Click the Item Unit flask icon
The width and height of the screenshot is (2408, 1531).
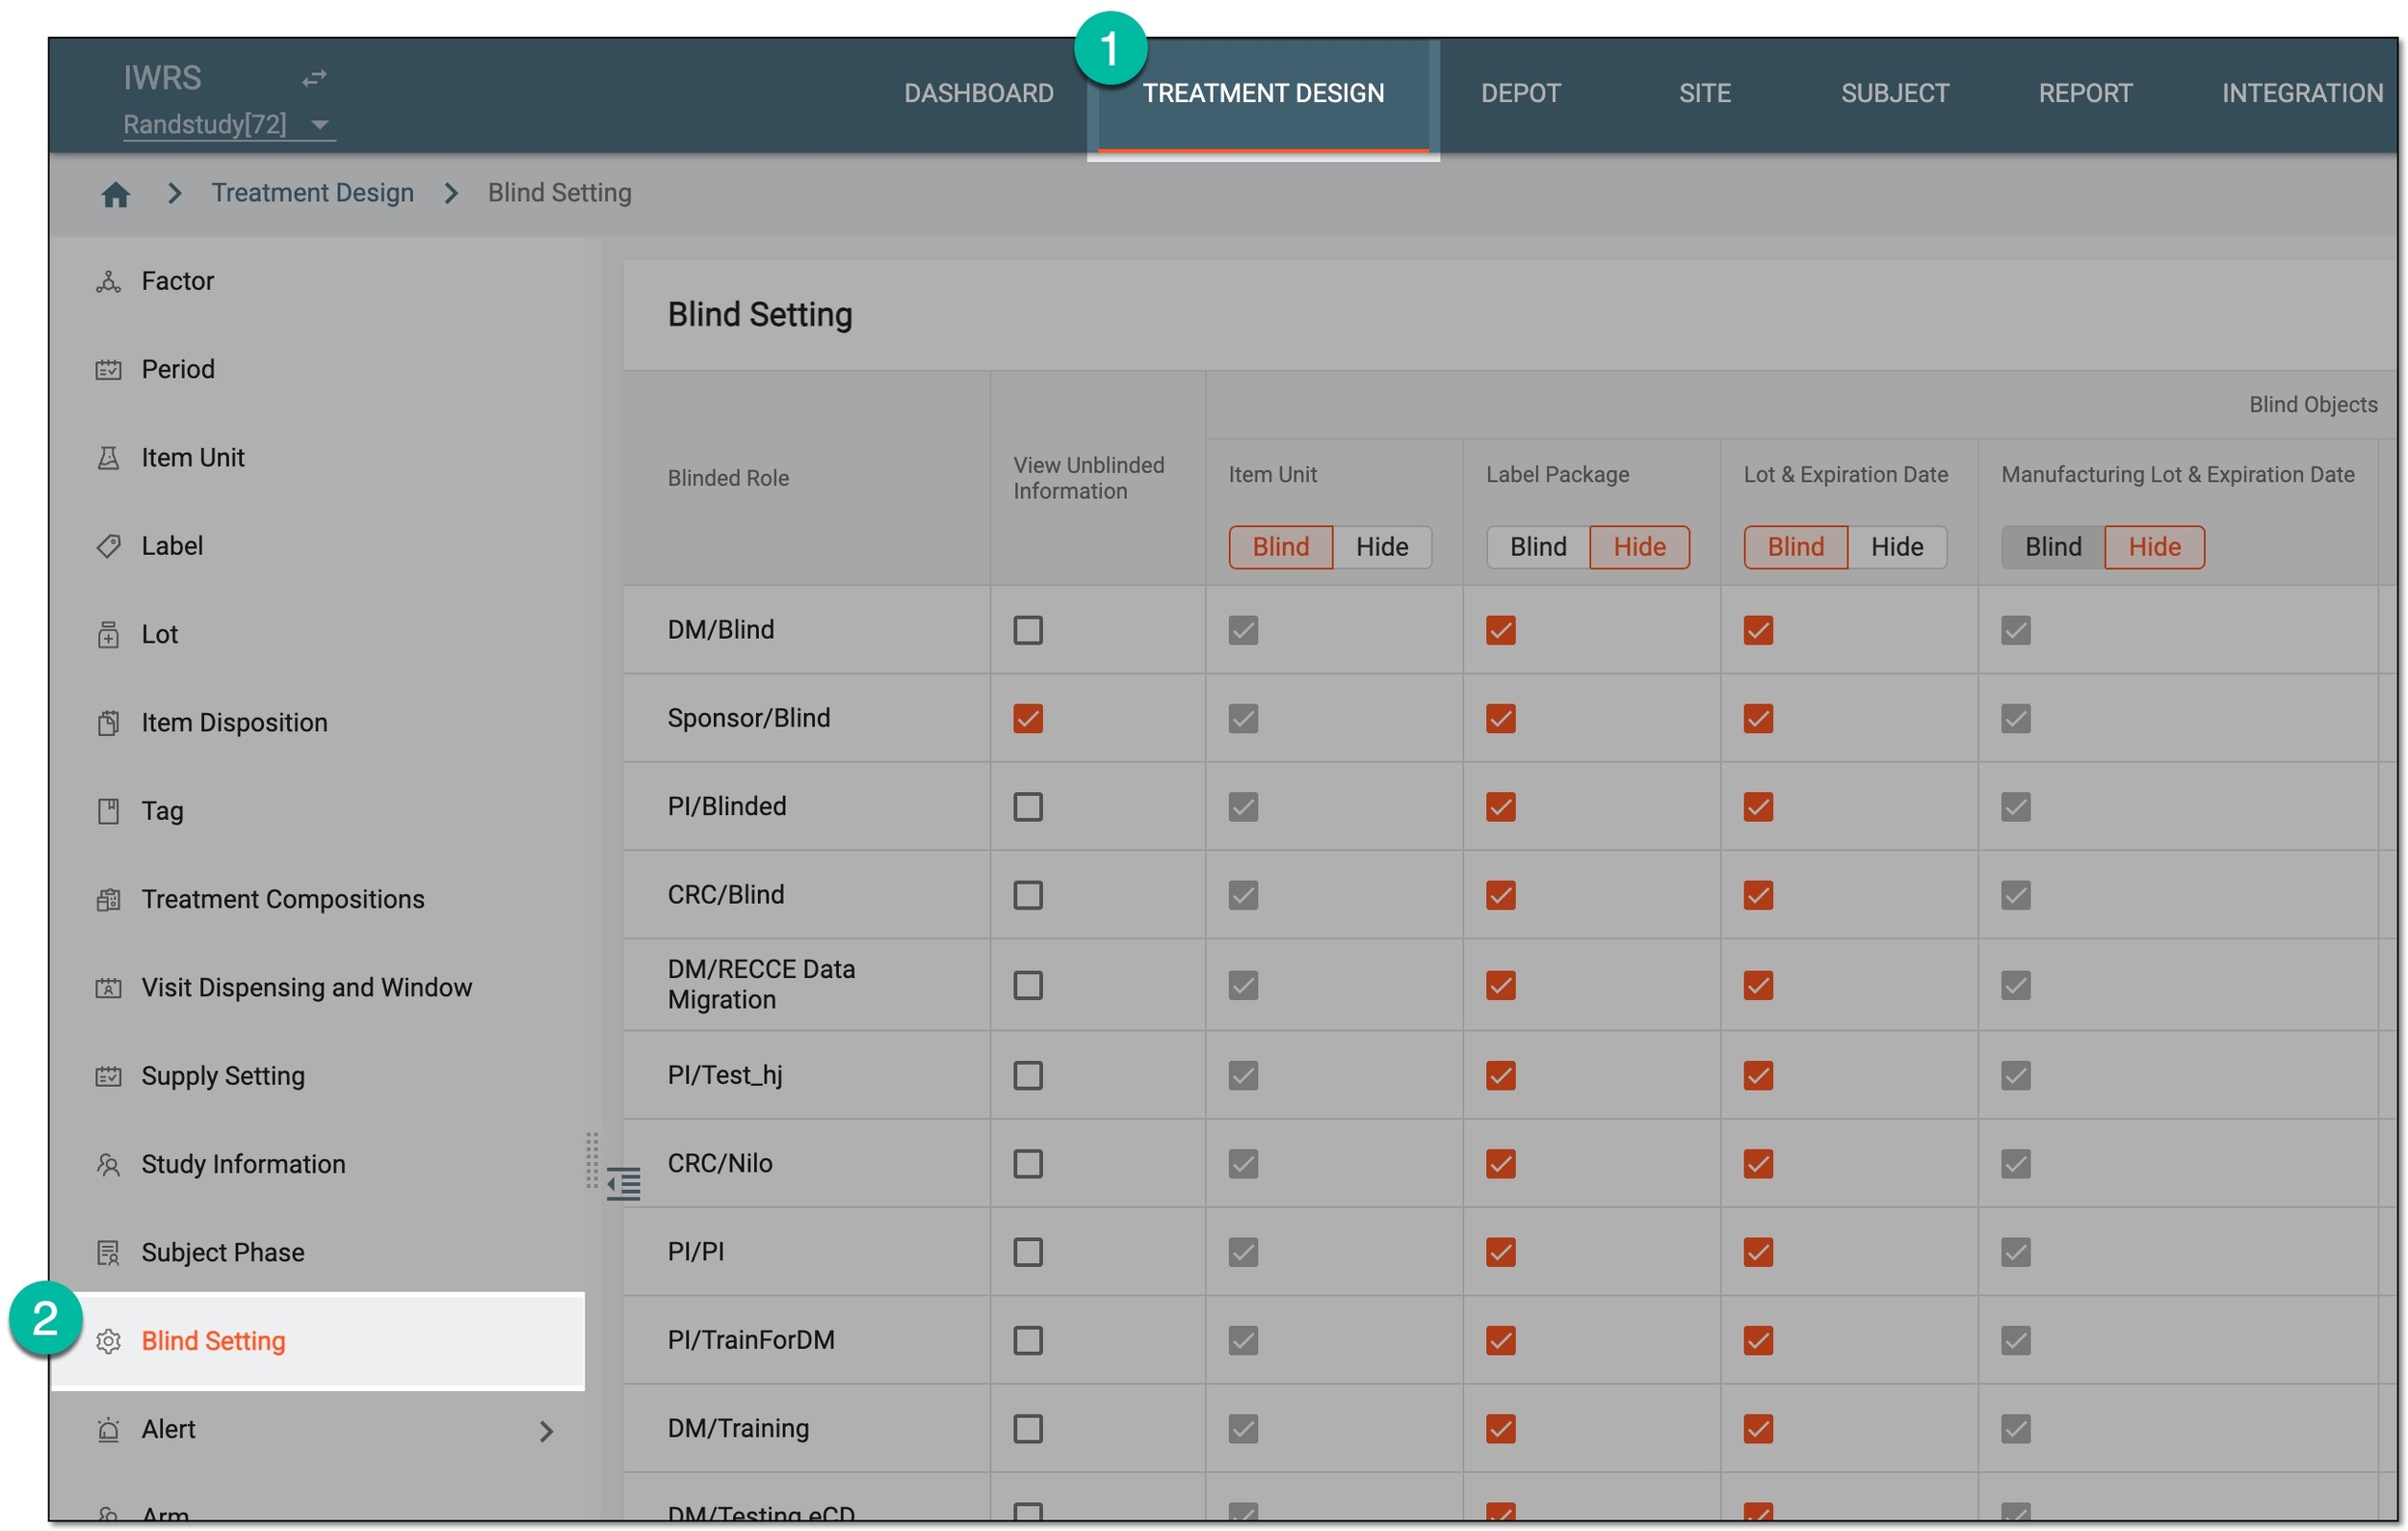108,458
